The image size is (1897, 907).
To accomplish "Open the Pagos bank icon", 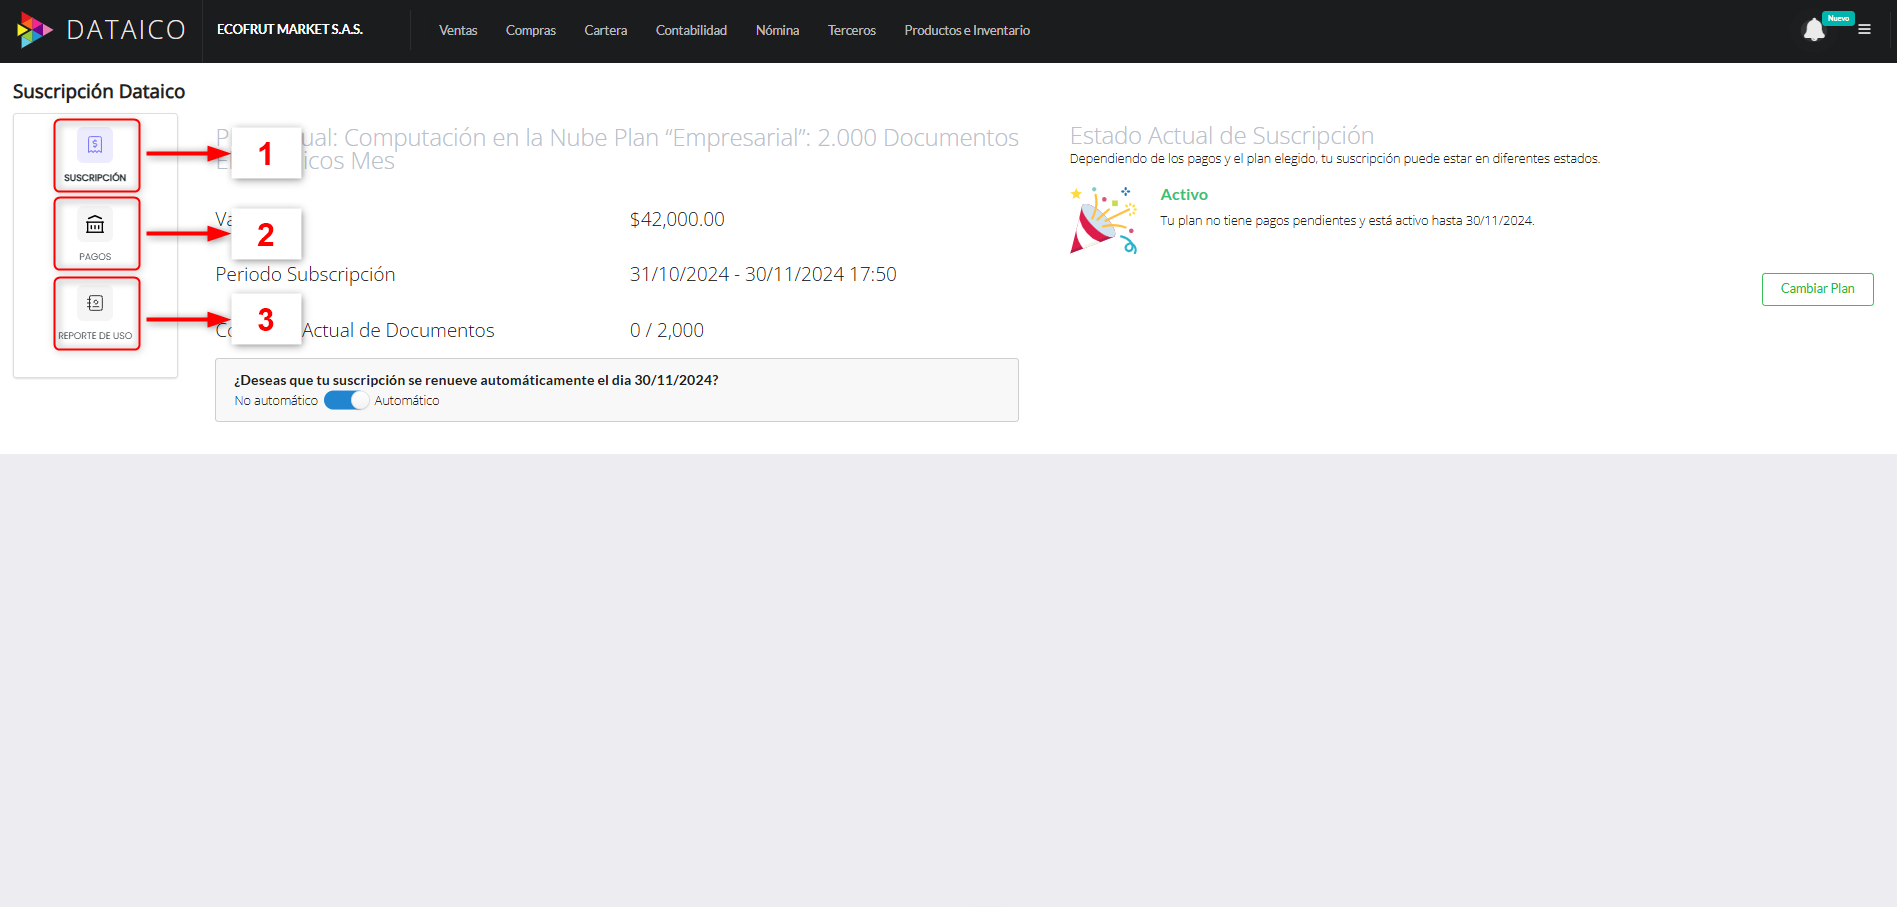I will pos(95,226).
